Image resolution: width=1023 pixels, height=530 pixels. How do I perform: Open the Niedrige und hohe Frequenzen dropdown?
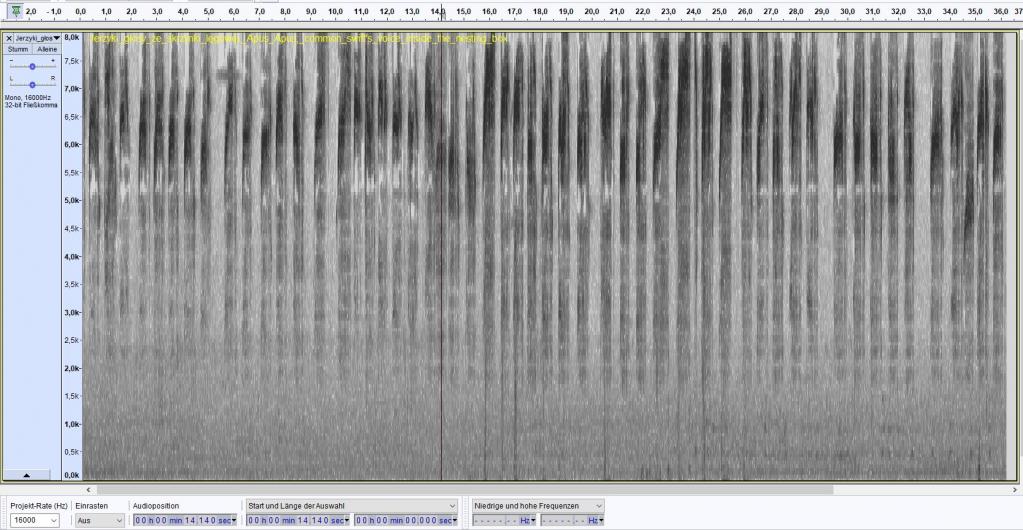pos(598,506)
